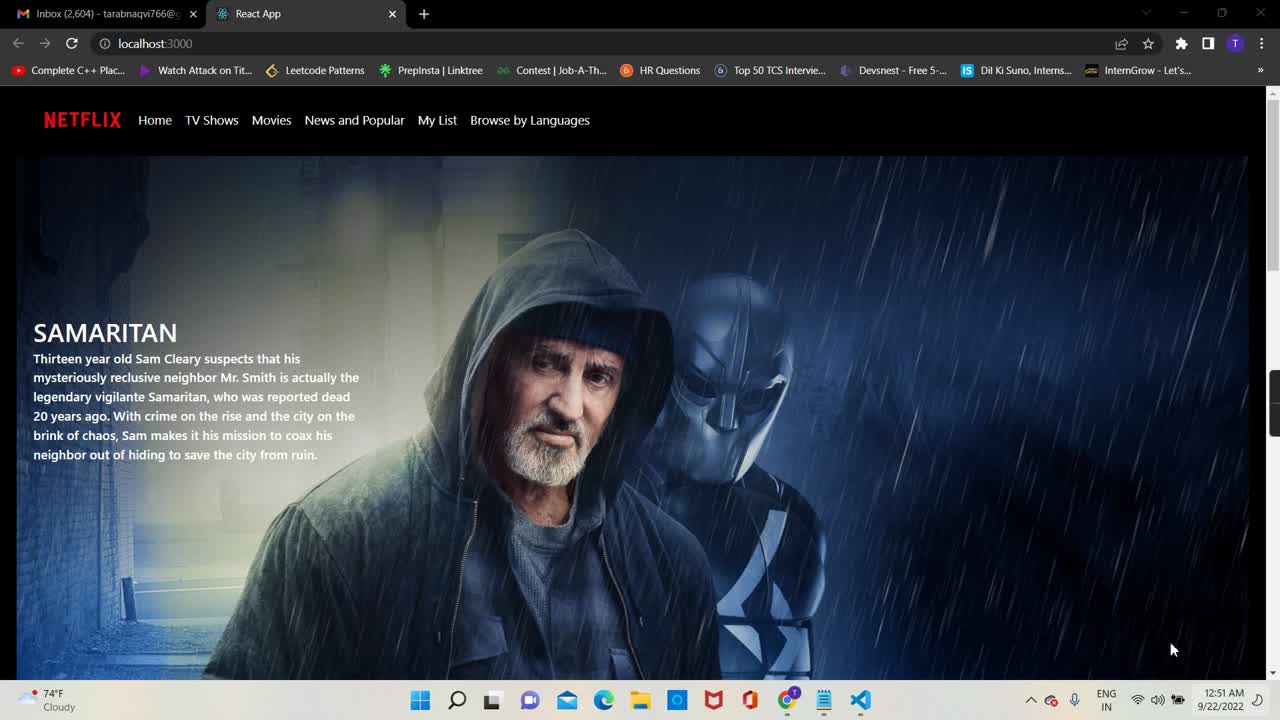Open Teams Chat from taskbar
Image resolution: width=1280 pixels, height=720 pixels.
tap(530, 700)
